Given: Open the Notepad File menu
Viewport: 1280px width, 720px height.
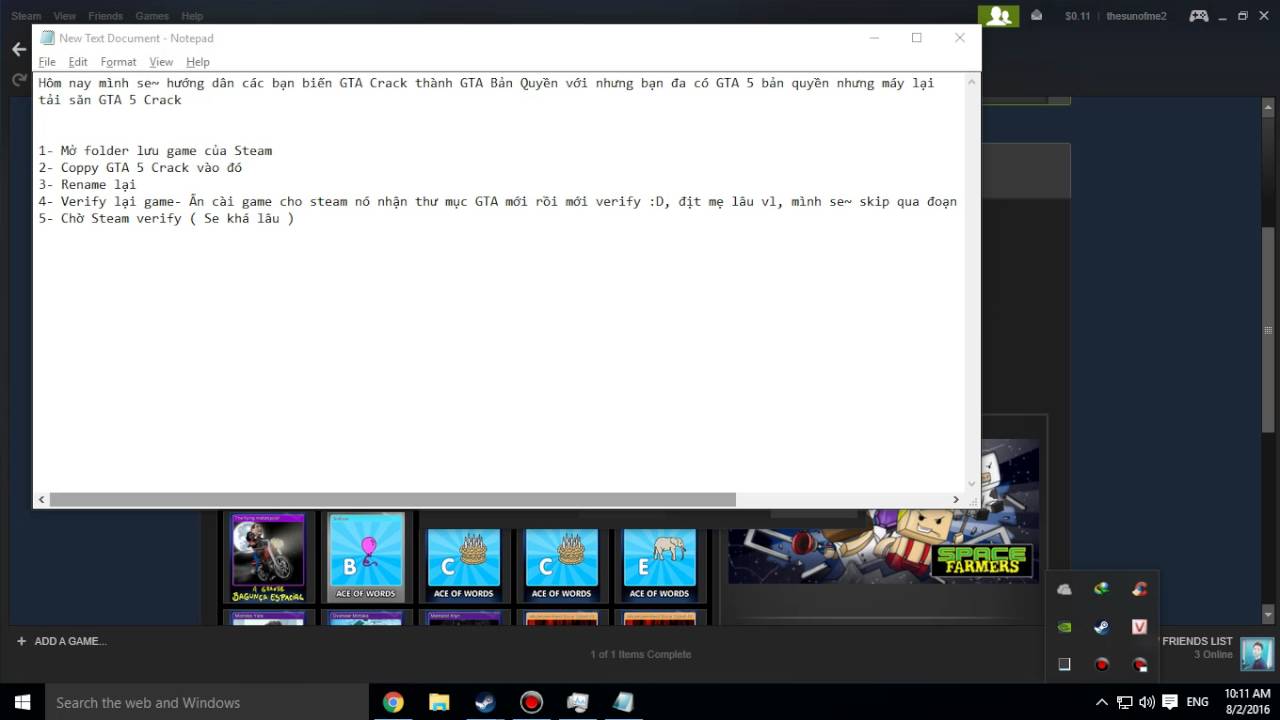Looking at the screenshot, I should pos(47,62).
